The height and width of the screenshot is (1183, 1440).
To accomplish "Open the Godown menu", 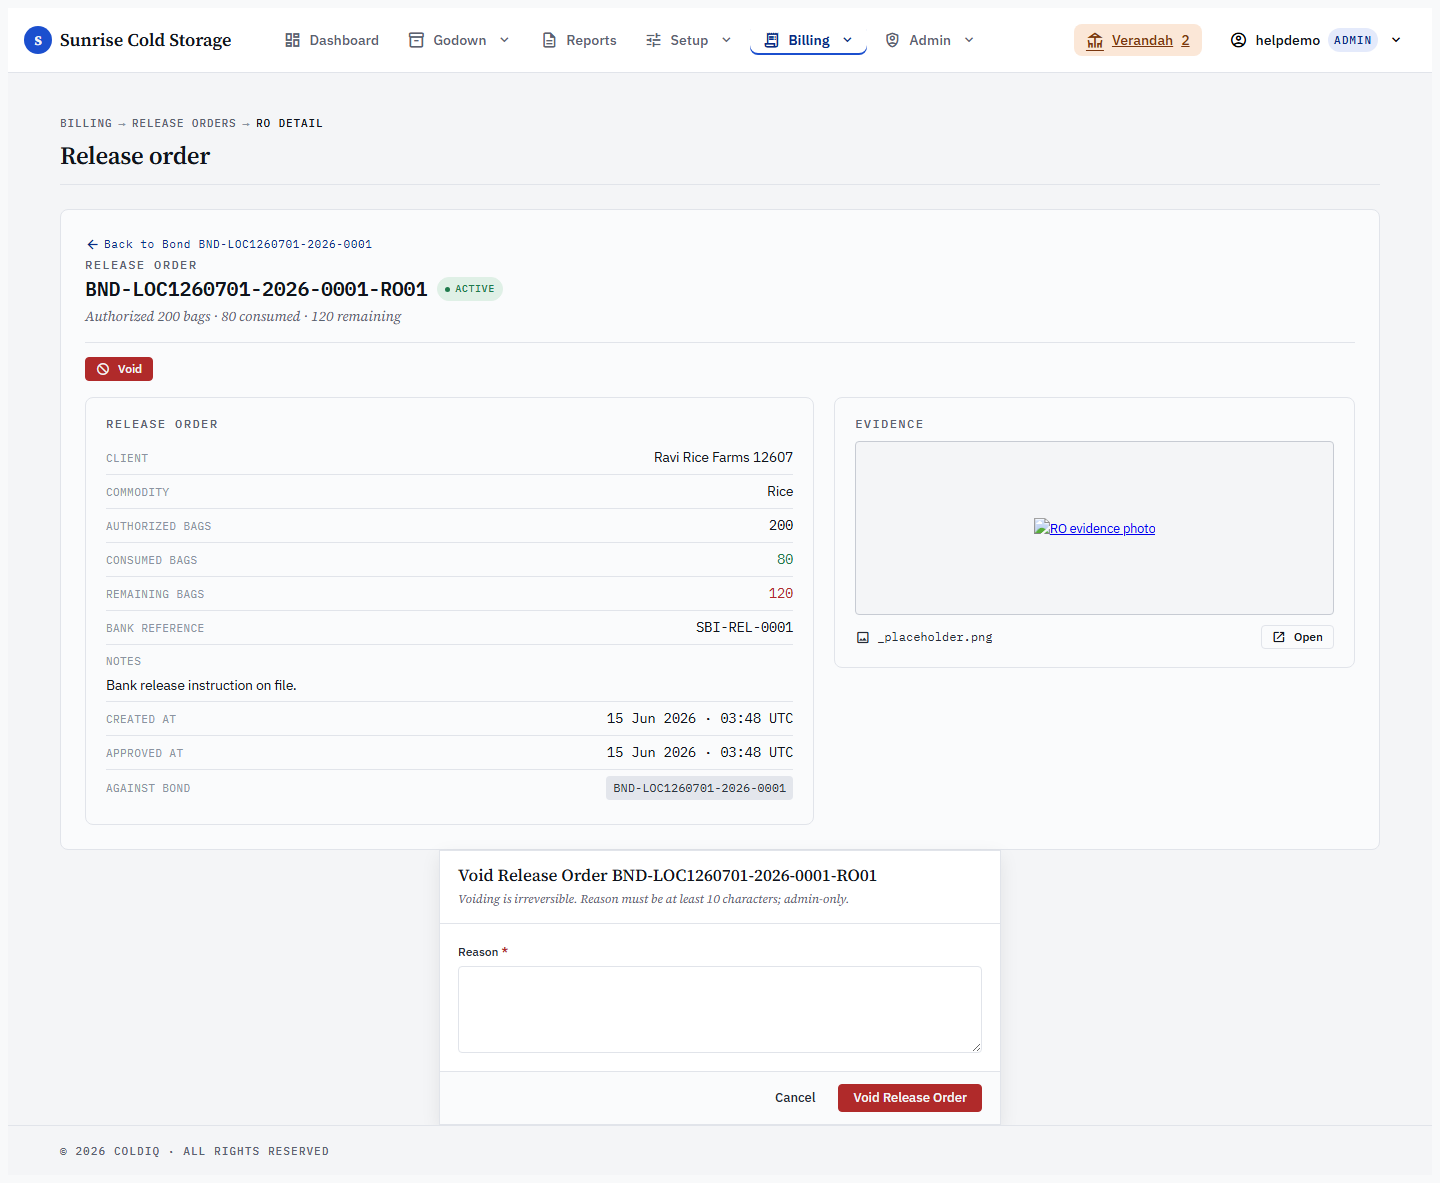I will pos(460,40).
